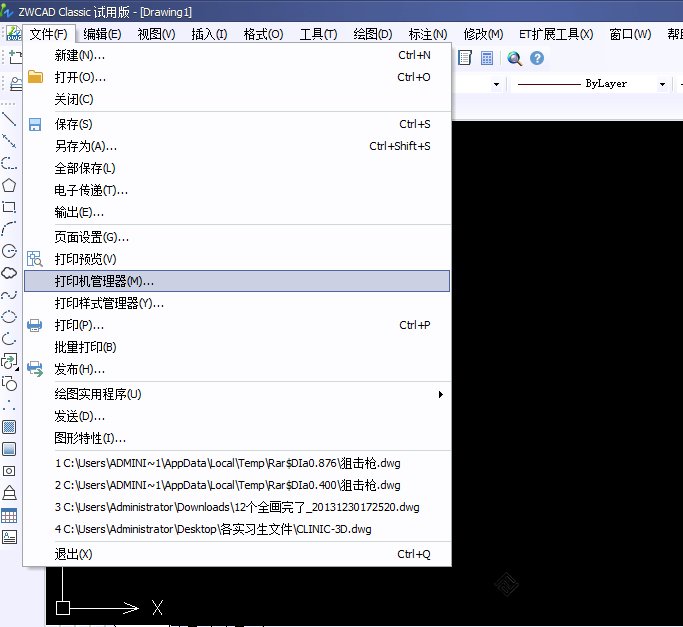Click the blue Help question icon
Screen dimensions: 683x627
[537, 58]
